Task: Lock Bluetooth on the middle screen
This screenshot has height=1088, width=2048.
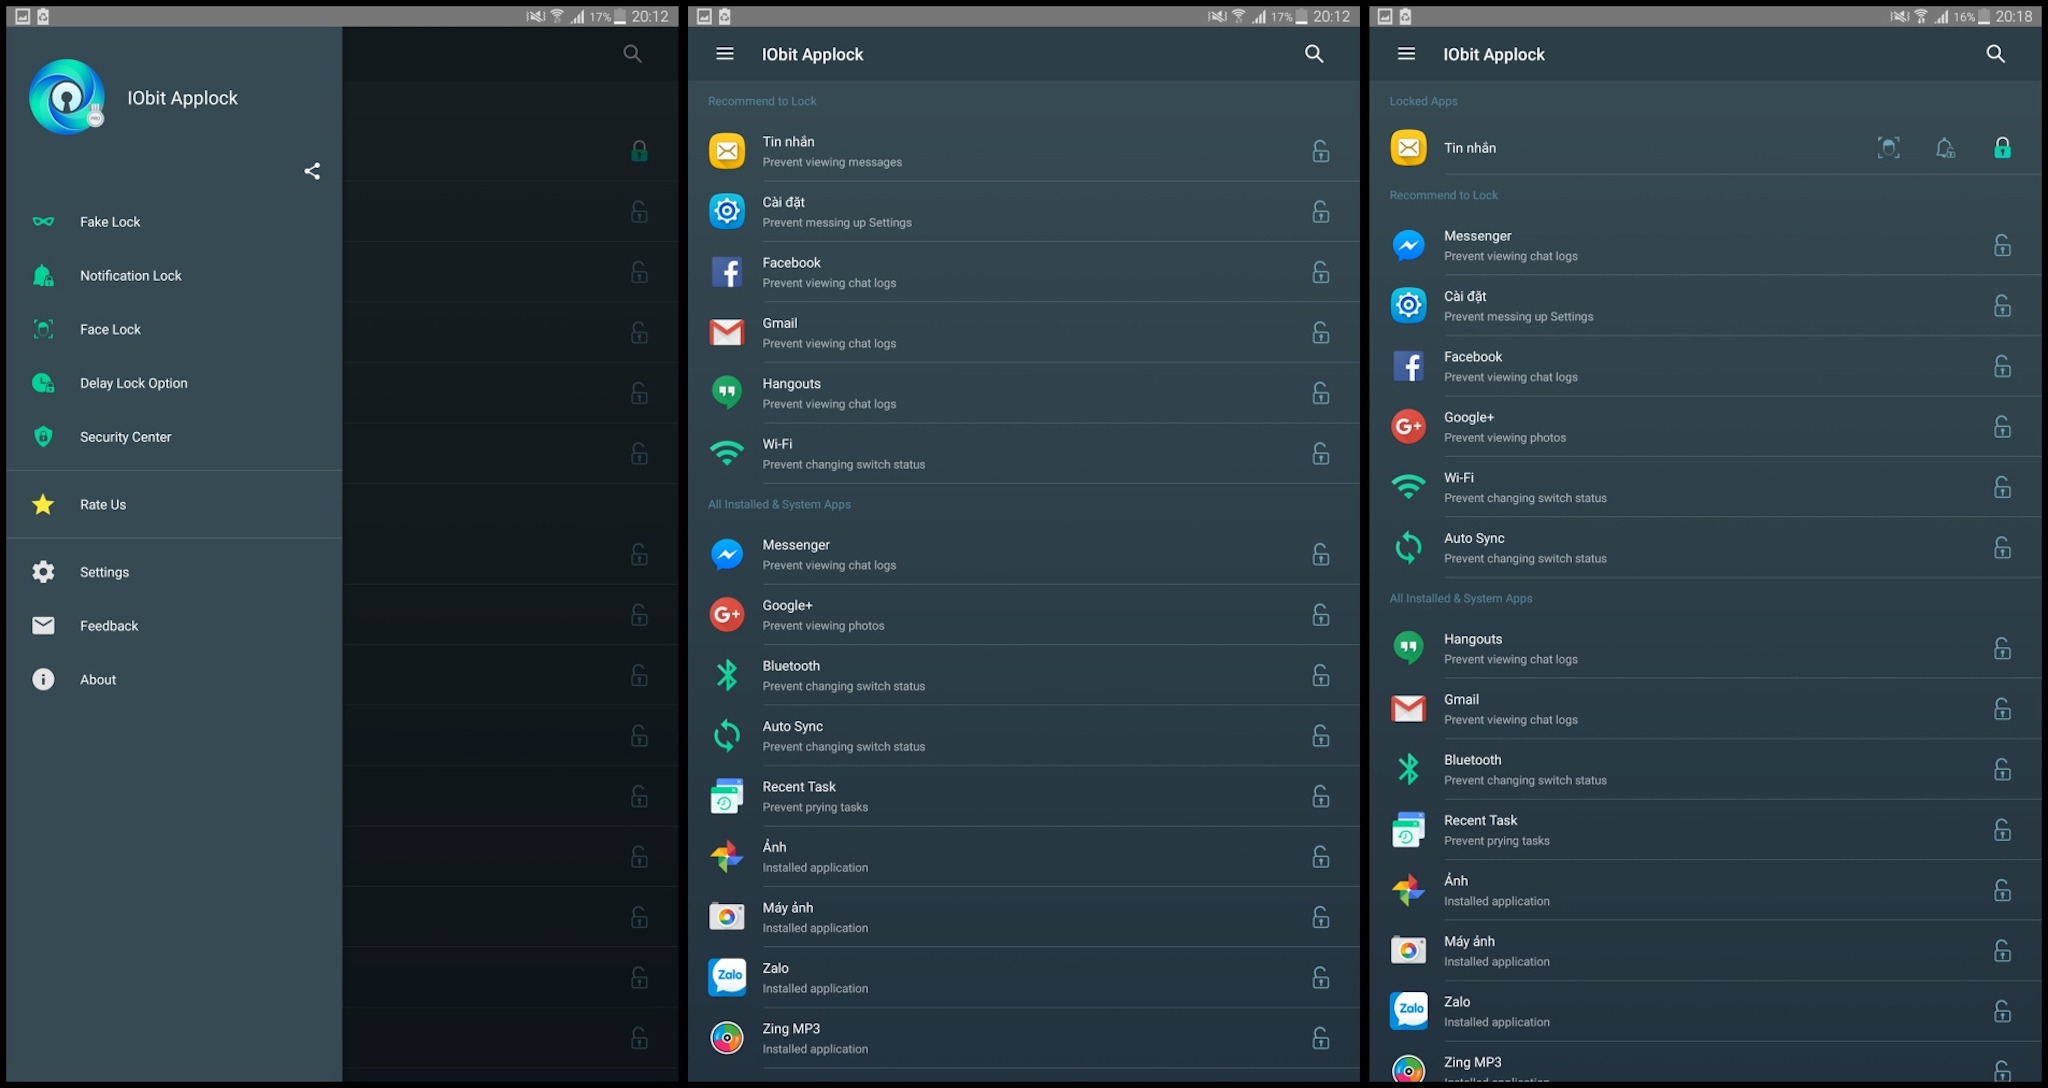Action: pyautogui.click(x=1321, y=676)
